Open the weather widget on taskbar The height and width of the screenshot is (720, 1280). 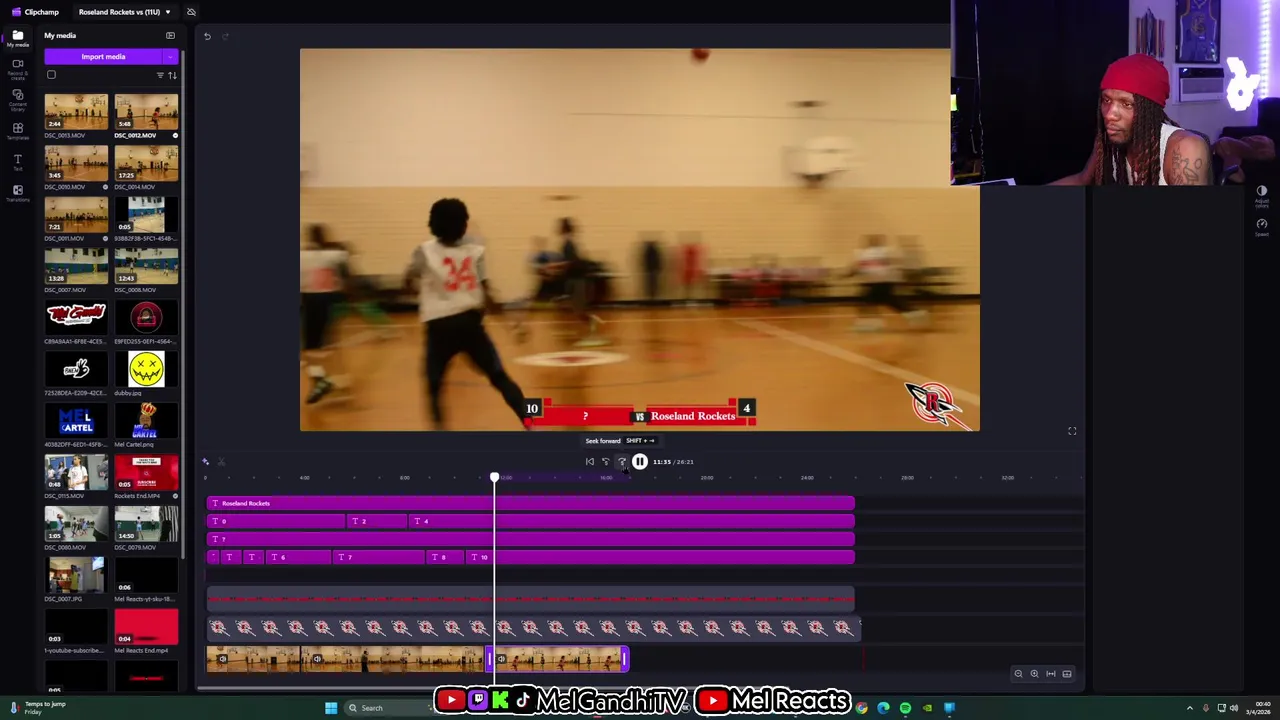click(x=38, y=707)
